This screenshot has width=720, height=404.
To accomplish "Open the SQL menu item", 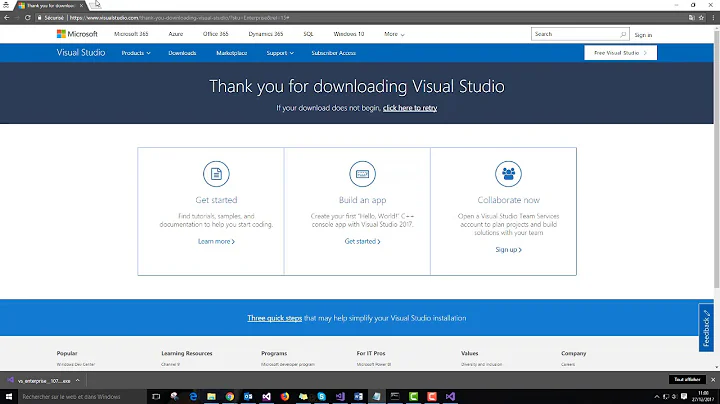I will tap(308, 34).
